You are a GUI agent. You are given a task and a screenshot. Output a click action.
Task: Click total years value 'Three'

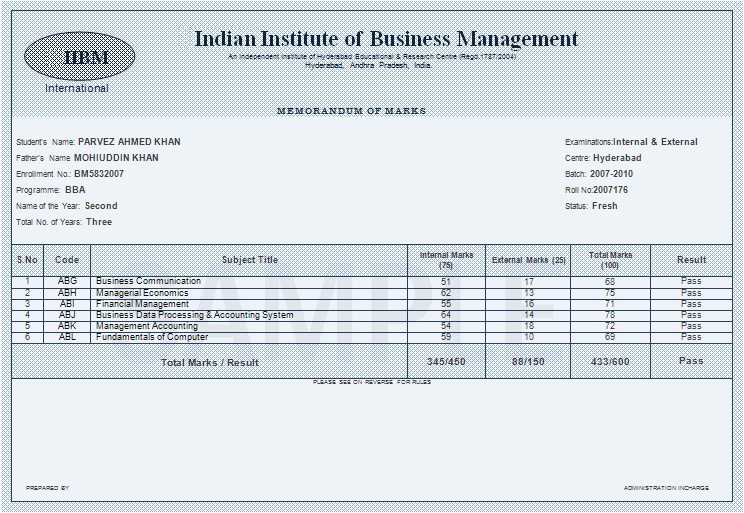coord(99,222)
